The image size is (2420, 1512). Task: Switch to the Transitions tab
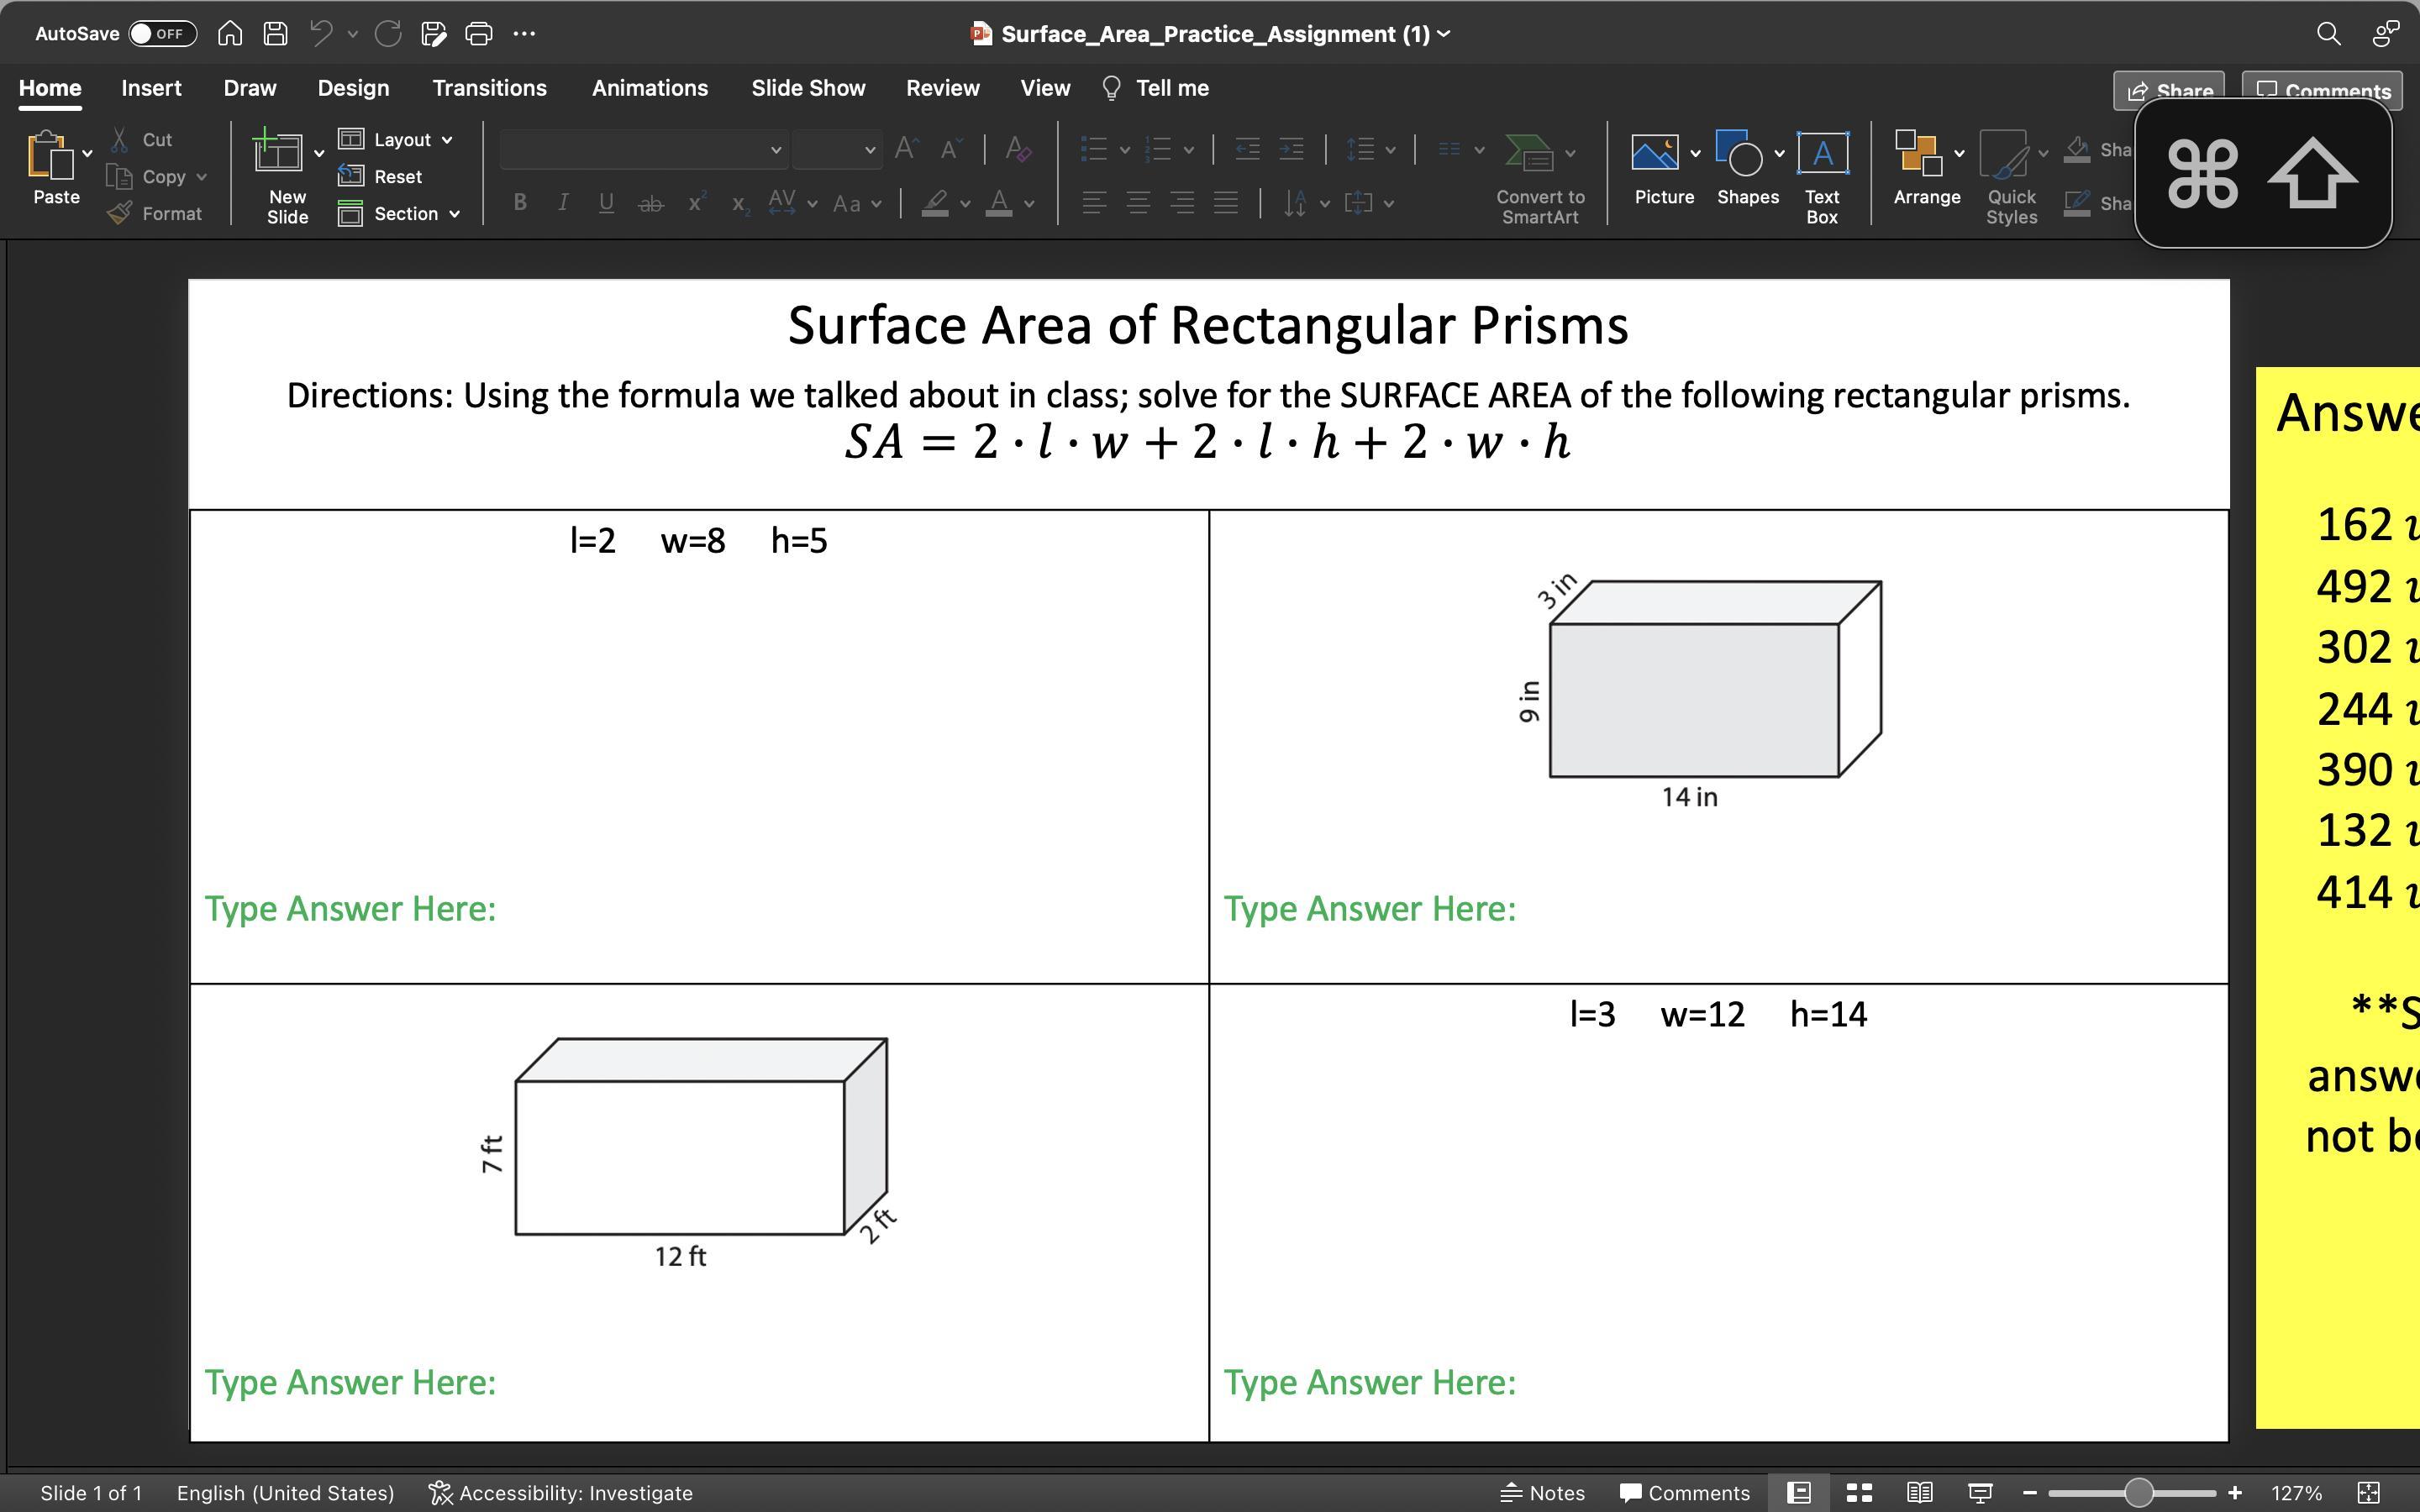tap(489, 88)
